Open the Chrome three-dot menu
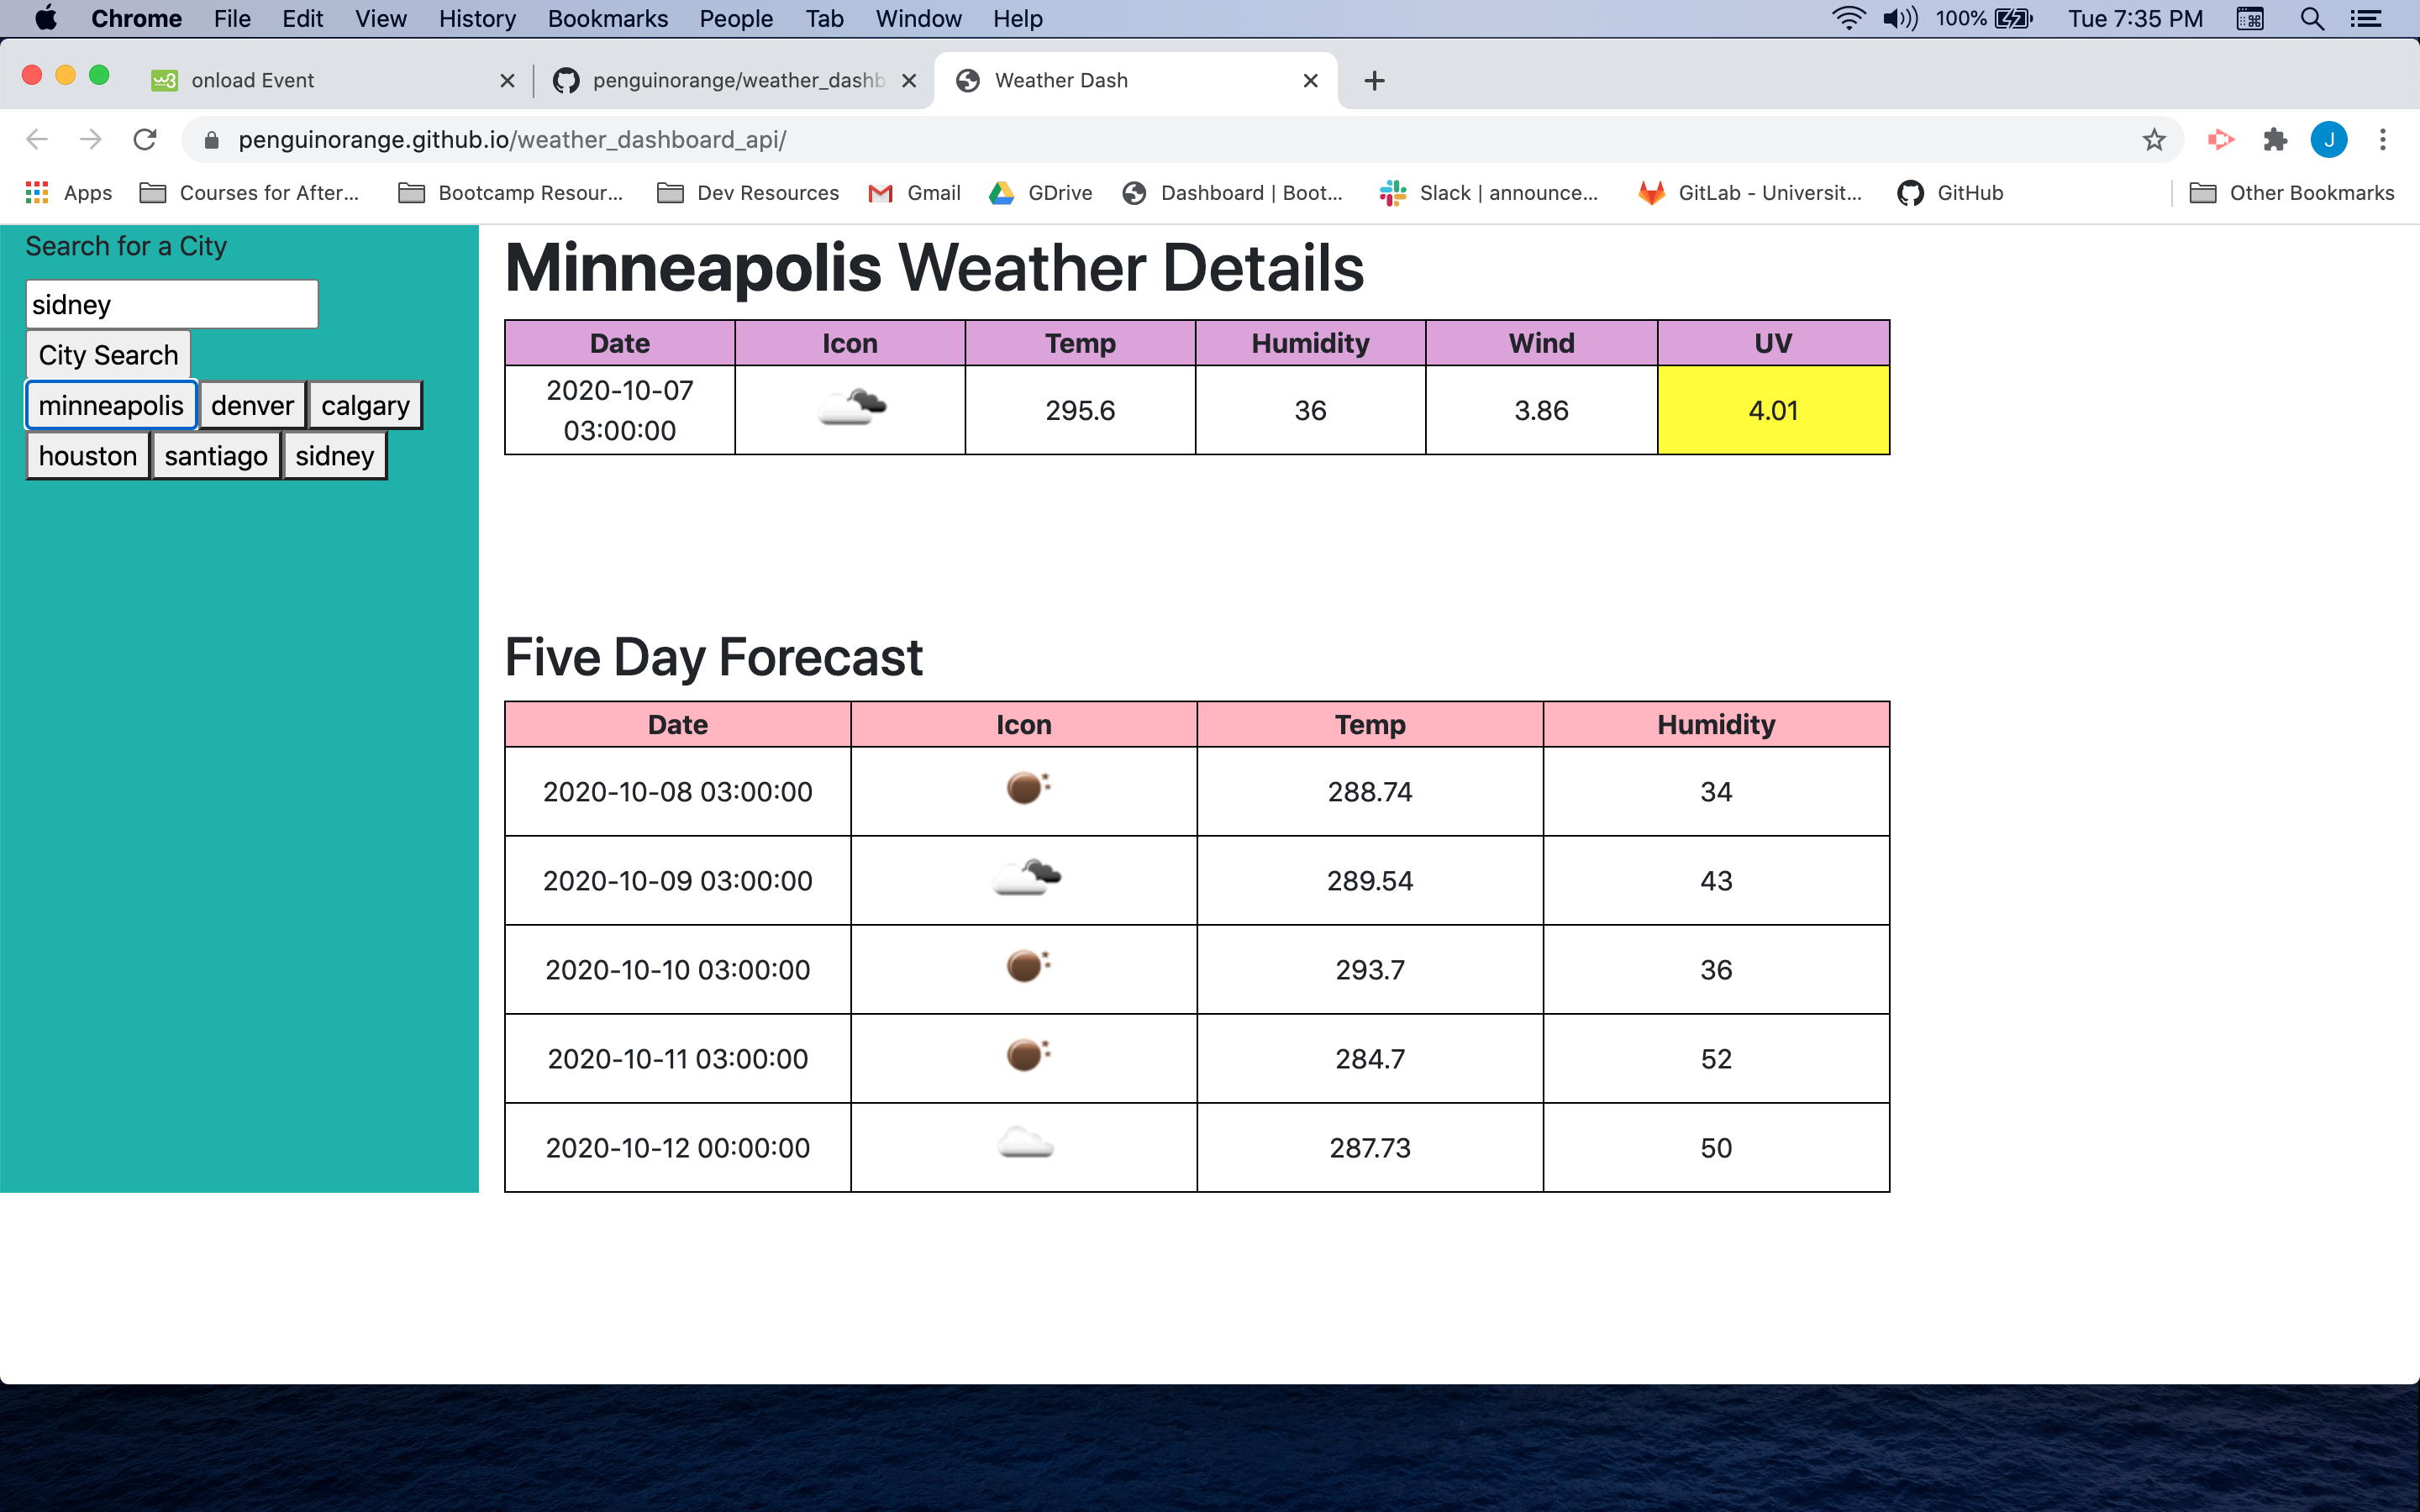Viewport: 2420px width, 1512px height. (2383, 139)
